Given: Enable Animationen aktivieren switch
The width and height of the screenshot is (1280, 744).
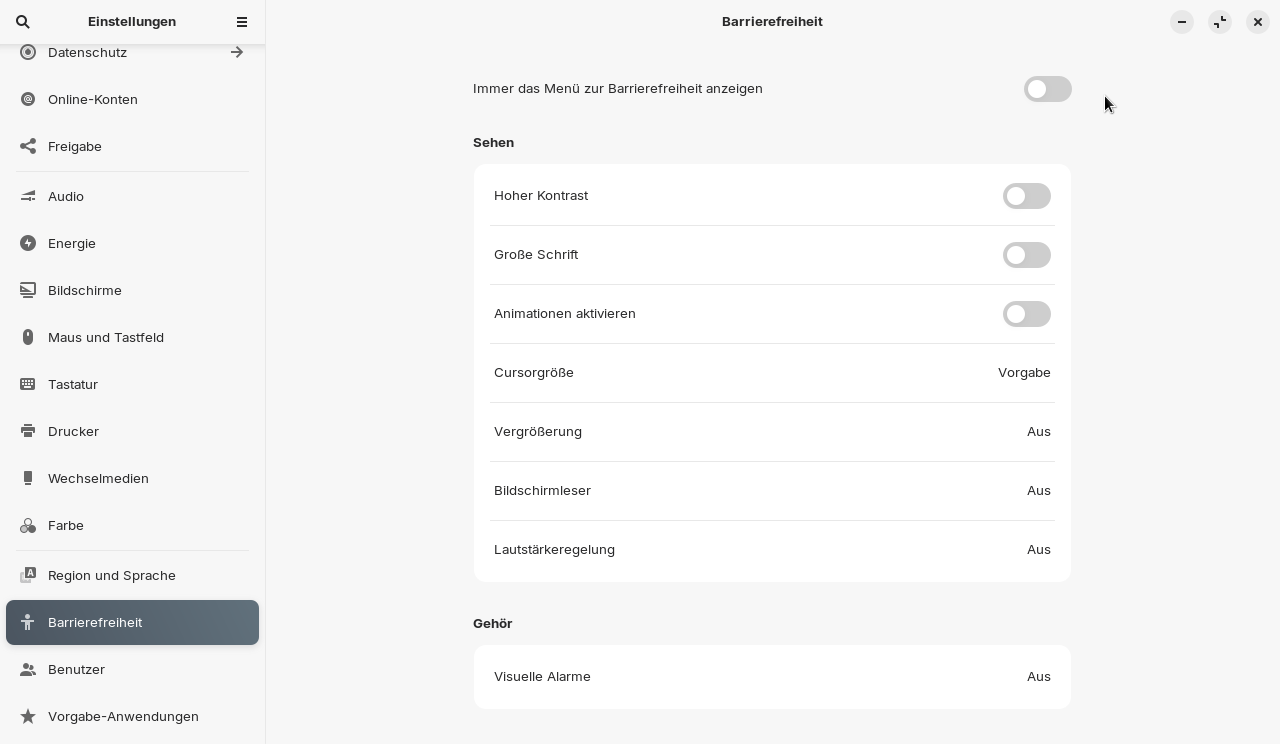Looking at the screenshot, I should [1027, 314].
